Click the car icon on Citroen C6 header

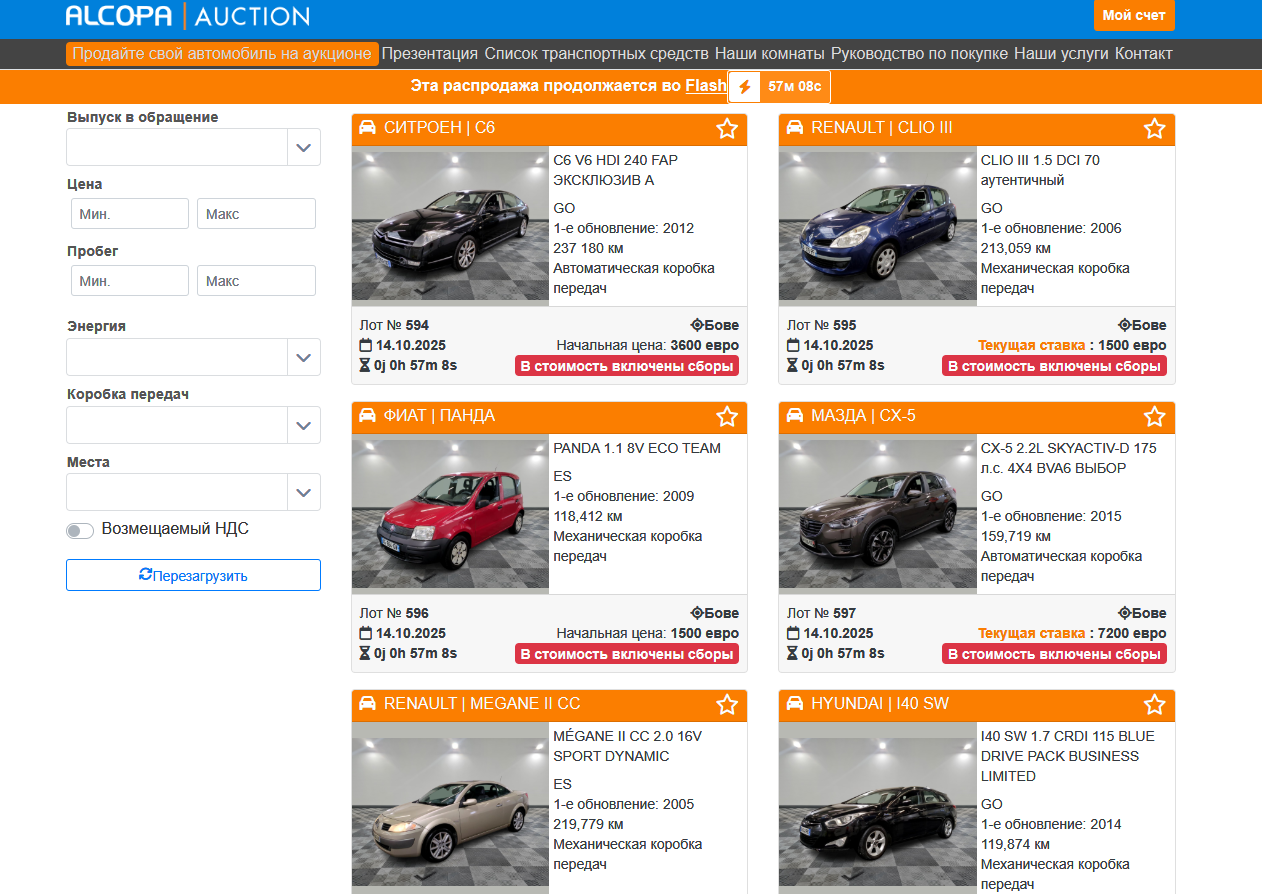click(367, 128)
